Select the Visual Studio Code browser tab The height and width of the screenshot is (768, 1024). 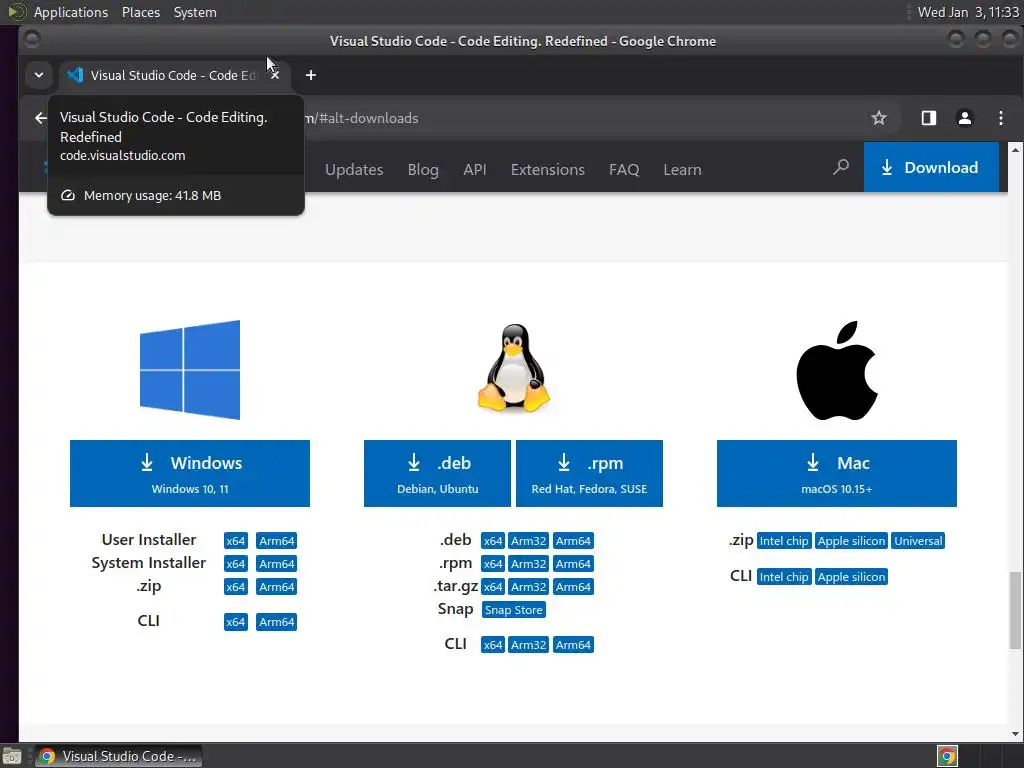pos(173,75)
